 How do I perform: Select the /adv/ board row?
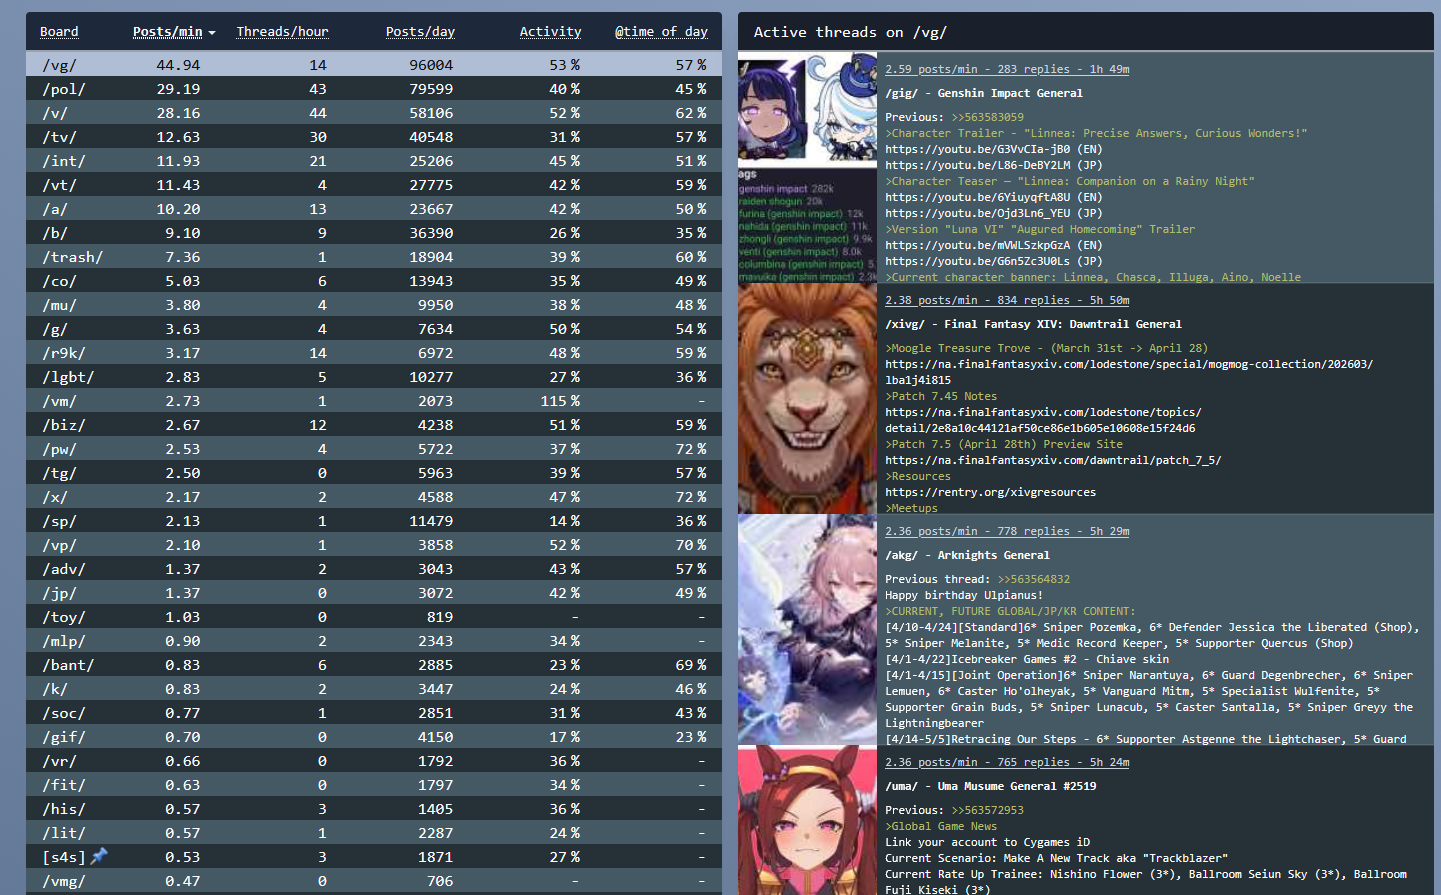click(x=374, y=568)
